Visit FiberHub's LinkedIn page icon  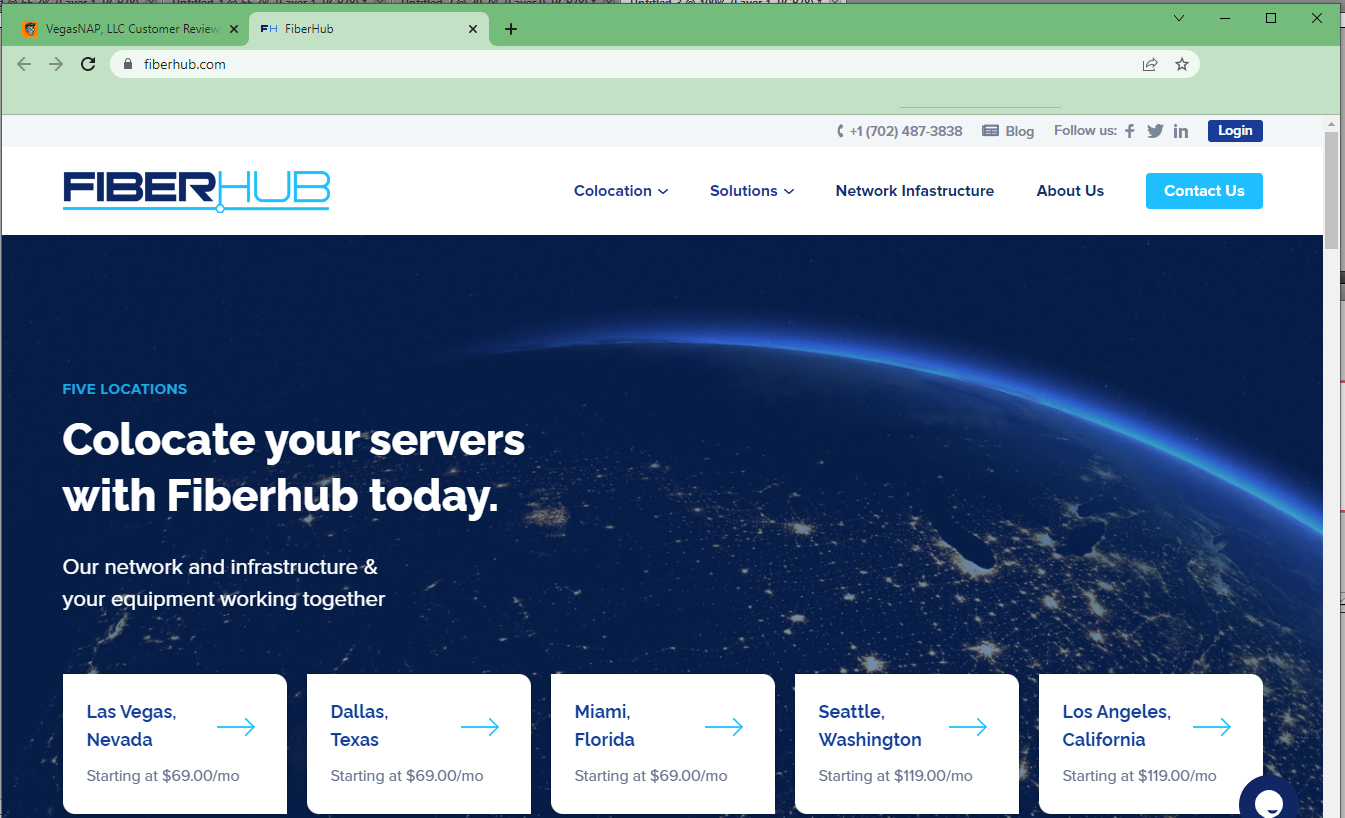pyautogui.click(x=1181, y=131)
